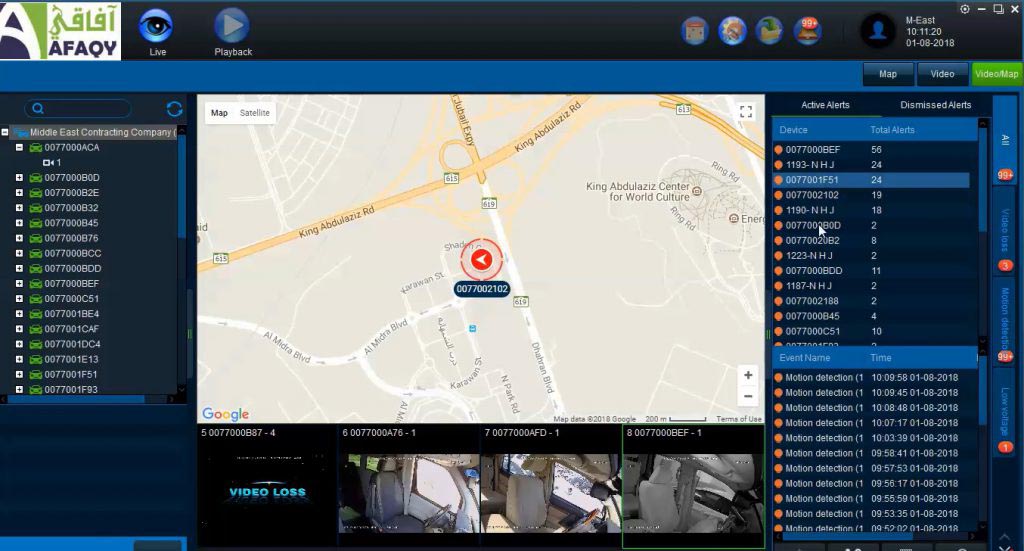
Task: Select video feed 6 0077000A76 - 1
Action: [409, 486]
